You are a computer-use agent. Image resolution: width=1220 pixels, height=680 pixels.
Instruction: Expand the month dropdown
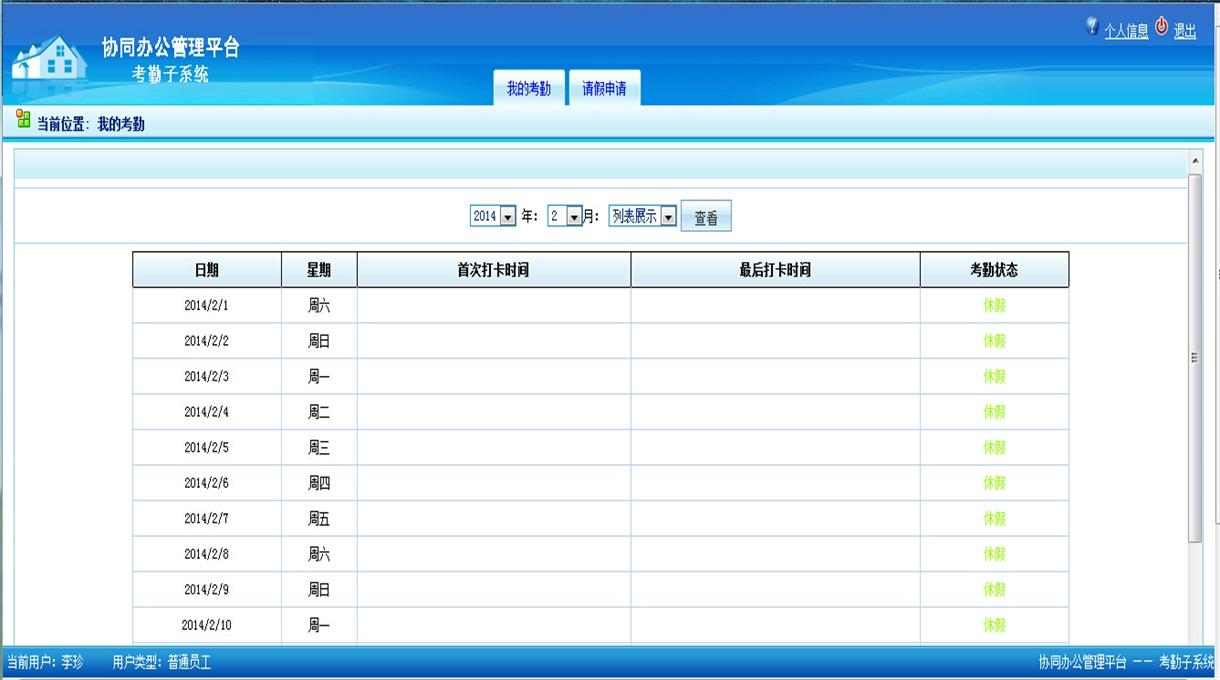[574, 216]
